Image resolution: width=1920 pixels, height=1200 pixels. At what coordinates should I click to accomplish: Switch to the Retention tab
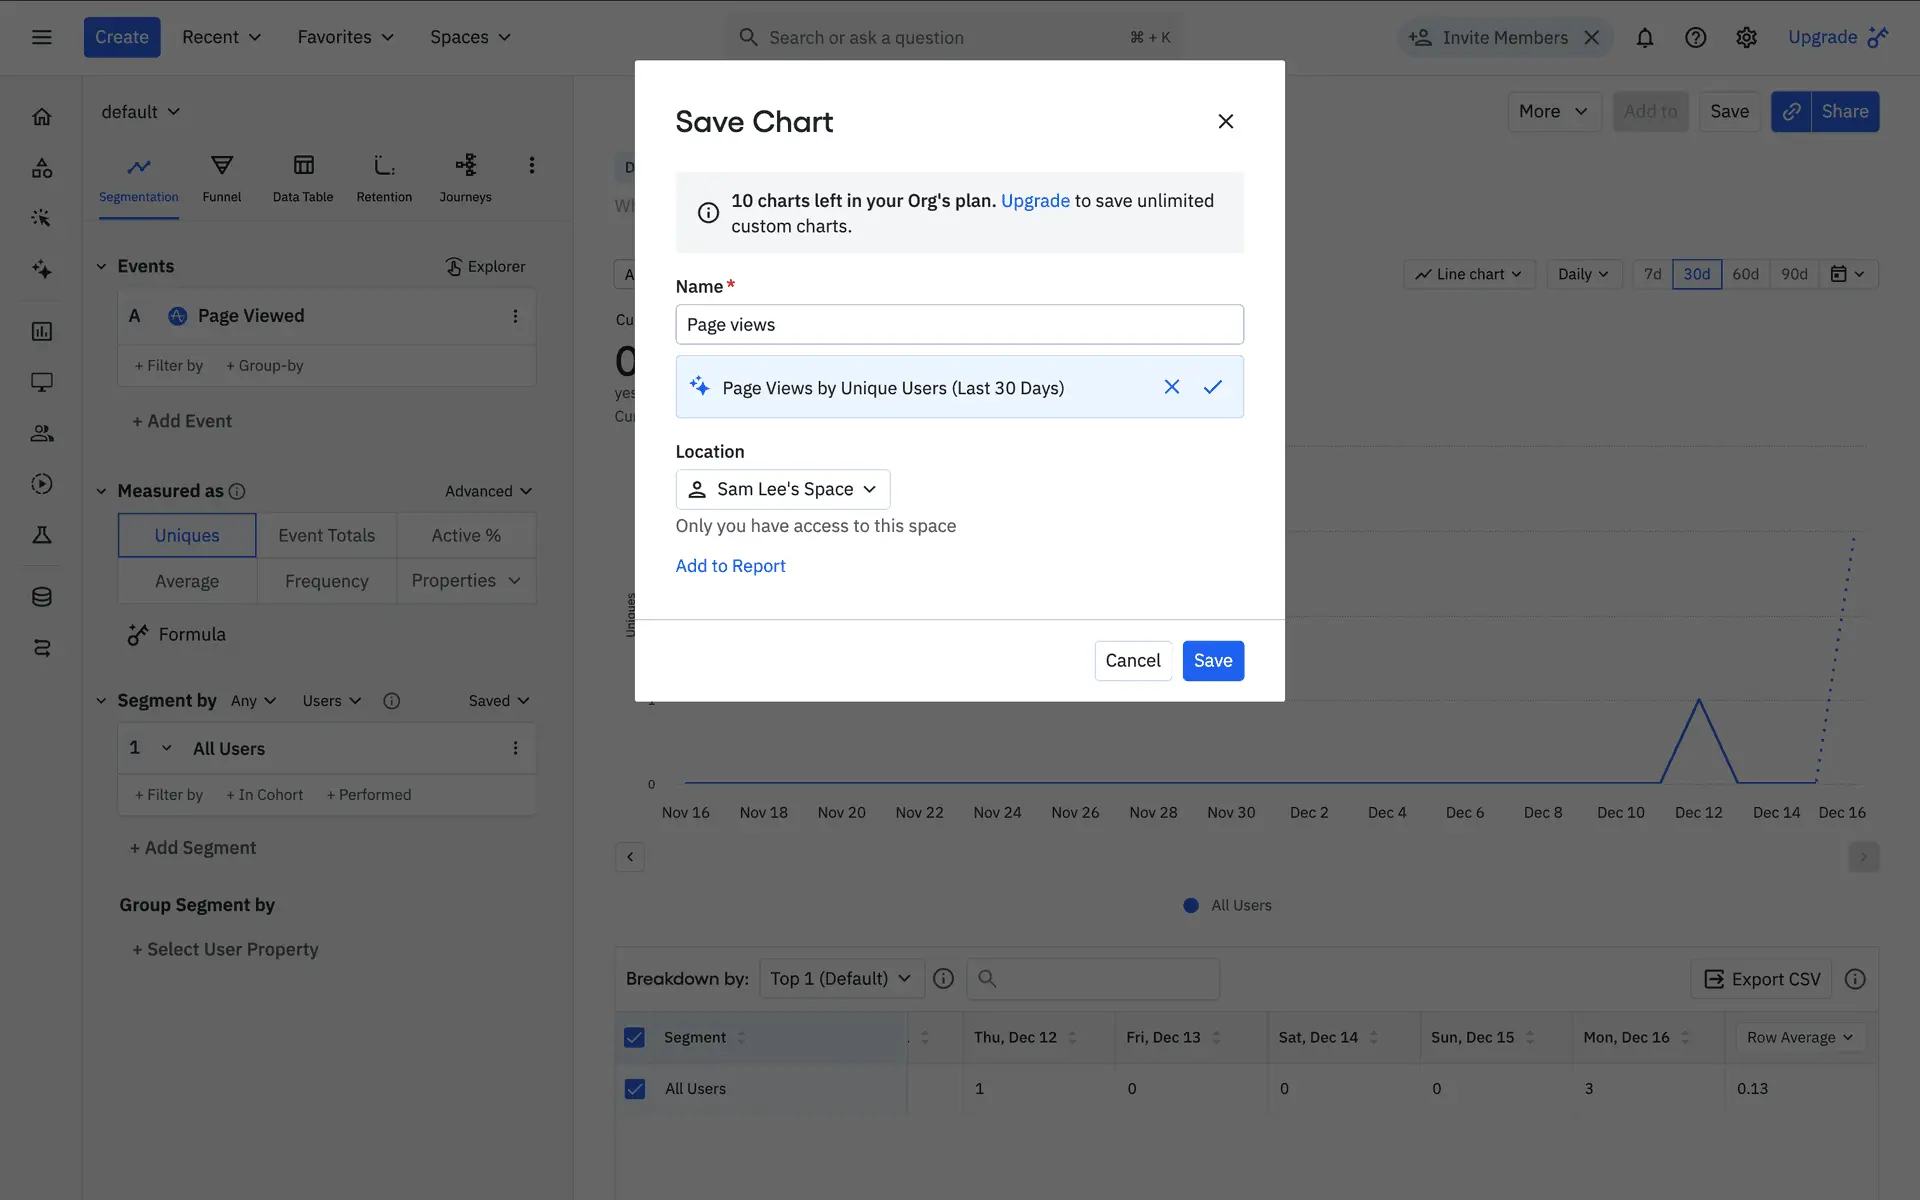tap(384, 178)
